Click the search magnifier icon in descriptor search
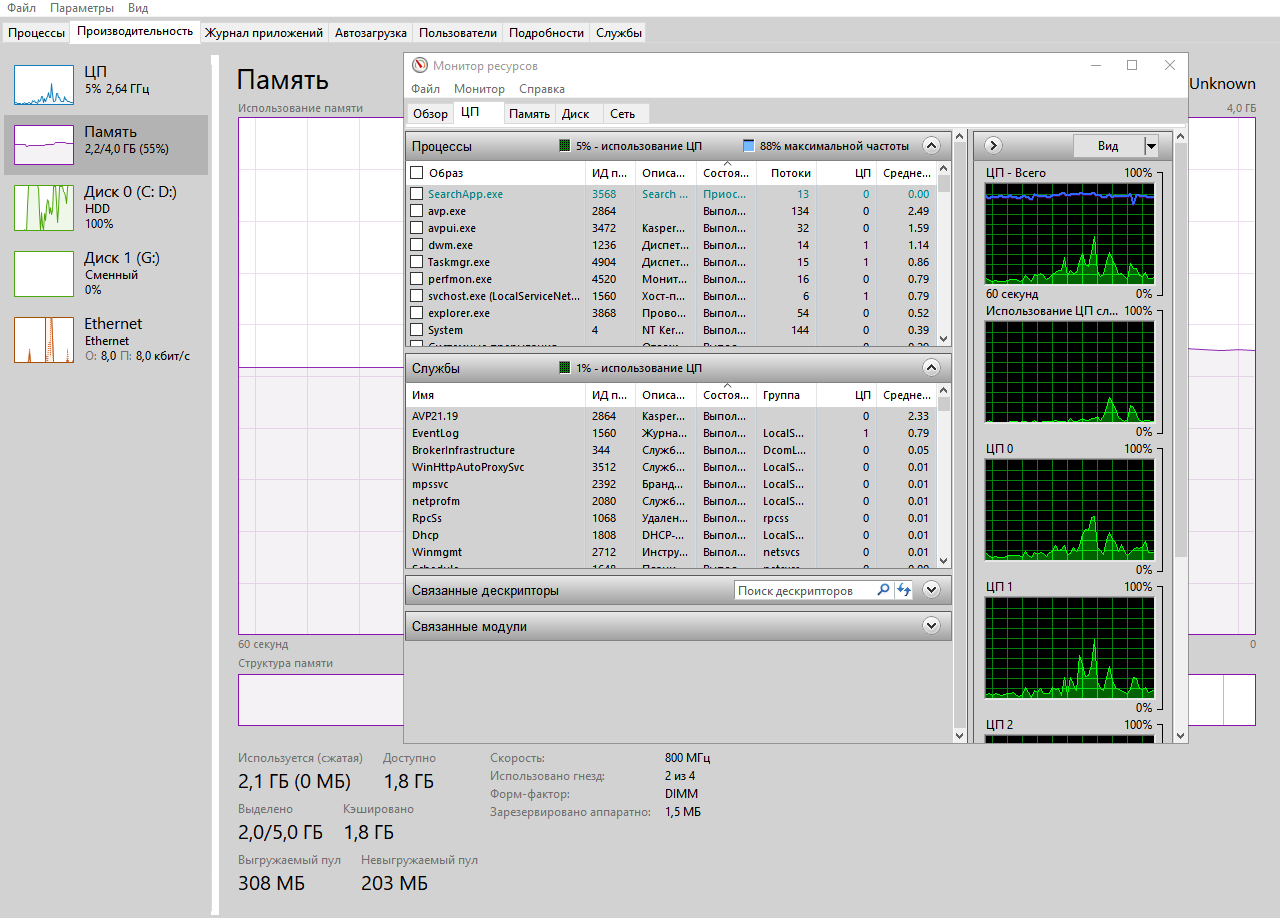This screenshot has height=918, width=1280. click(883, 590)
